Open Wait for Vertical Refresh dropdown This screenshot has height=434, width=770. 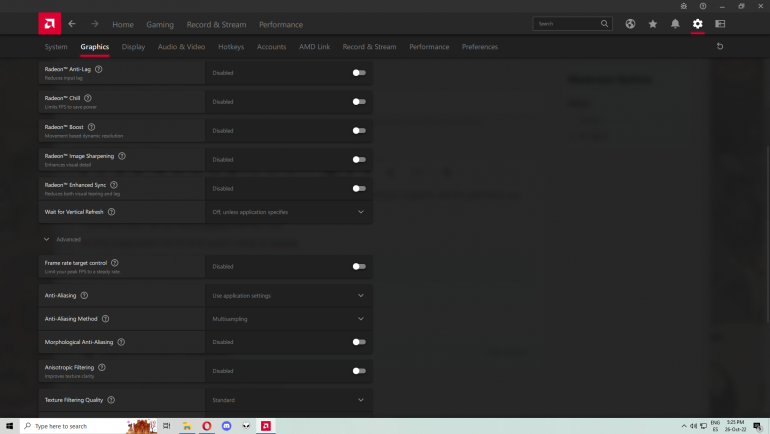click(x=288, y=212)
